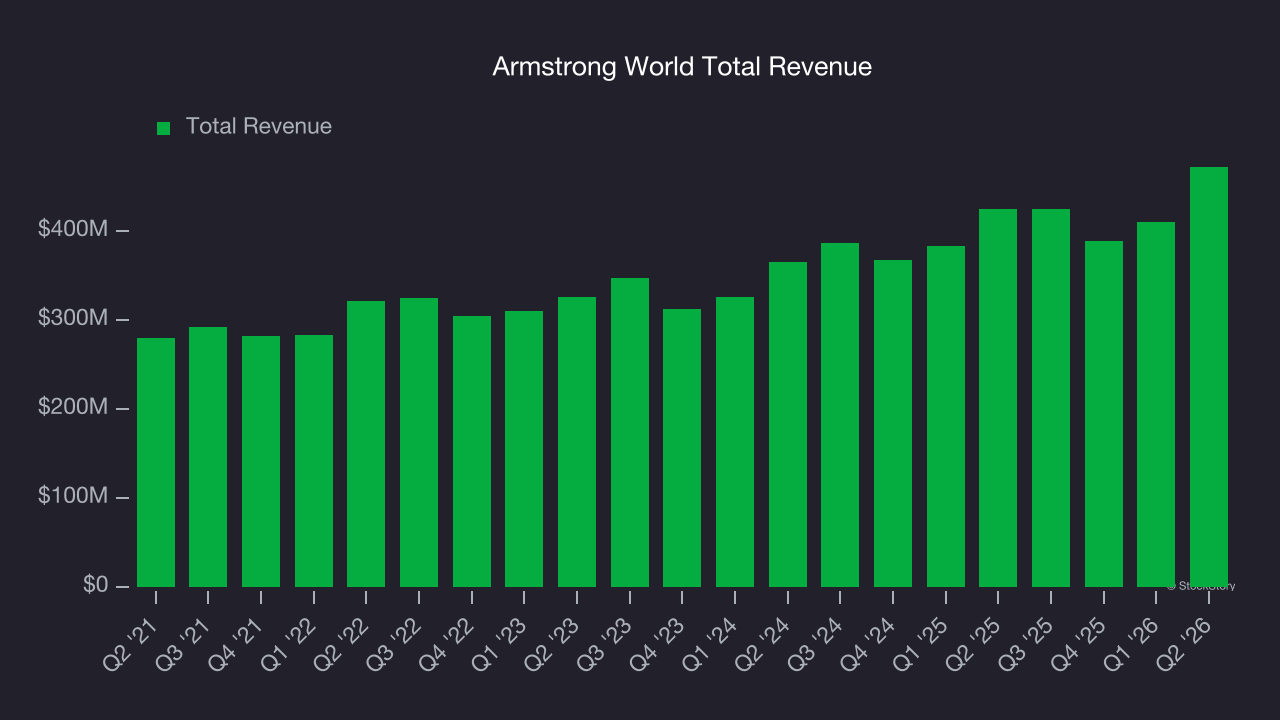Pick the Q1 '26 revenue bar
The width and height of the screenshot is (1280, 720).
[1156, 404]
